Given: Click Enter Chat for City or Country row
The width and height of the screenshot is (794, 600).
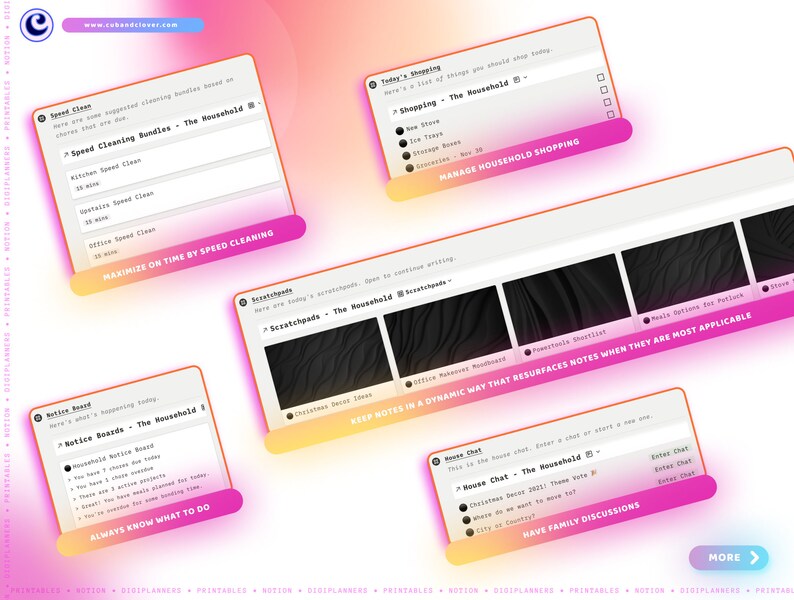Looking at the screenshot, I should [x=677, y=477].
